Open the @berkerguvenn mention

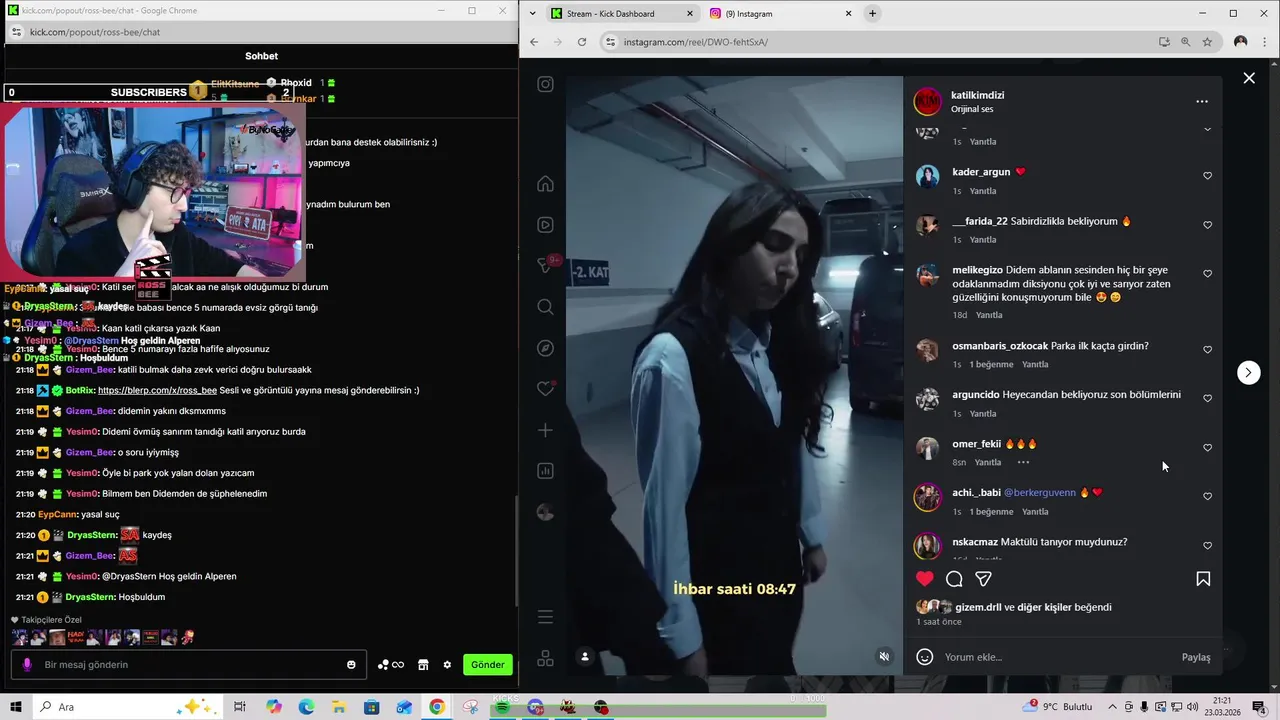(x=1040, y=492)
